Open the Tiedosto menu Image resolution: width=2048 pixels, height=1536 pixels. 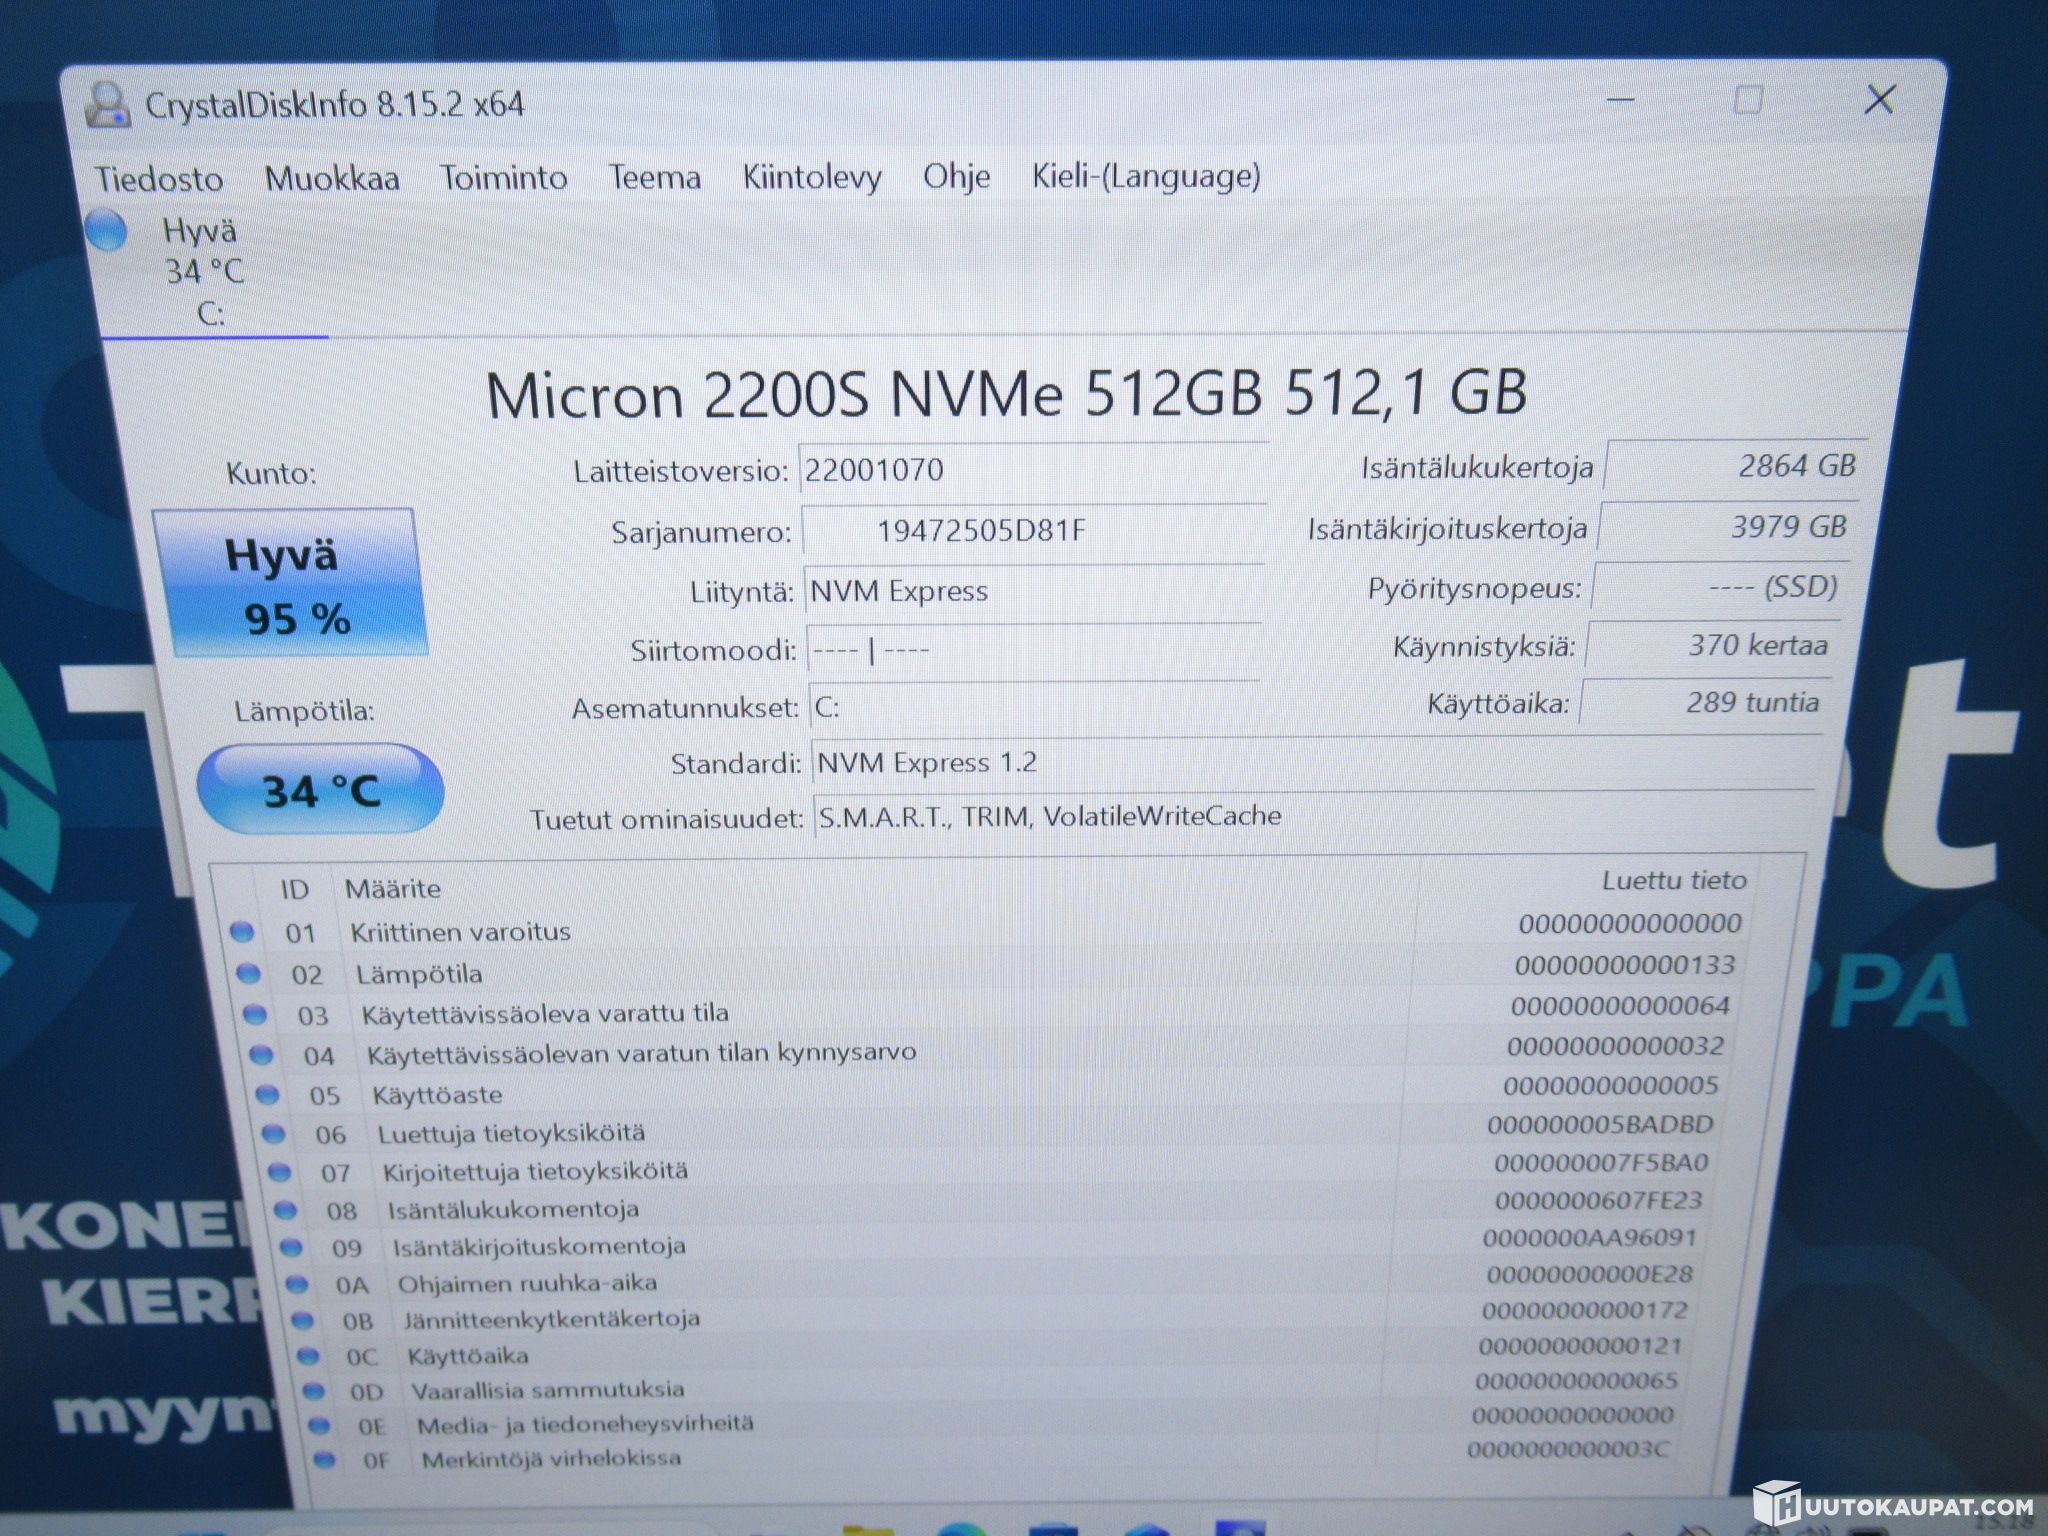coord(159,179)
